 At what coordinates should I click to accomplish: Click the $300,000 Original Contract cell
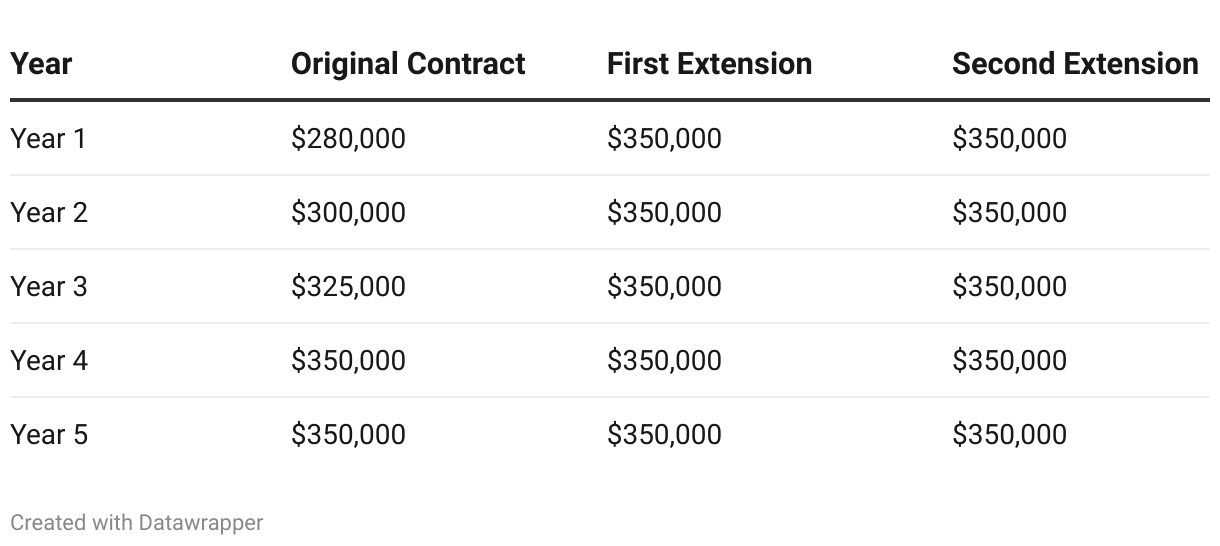(x=348, y=212)
